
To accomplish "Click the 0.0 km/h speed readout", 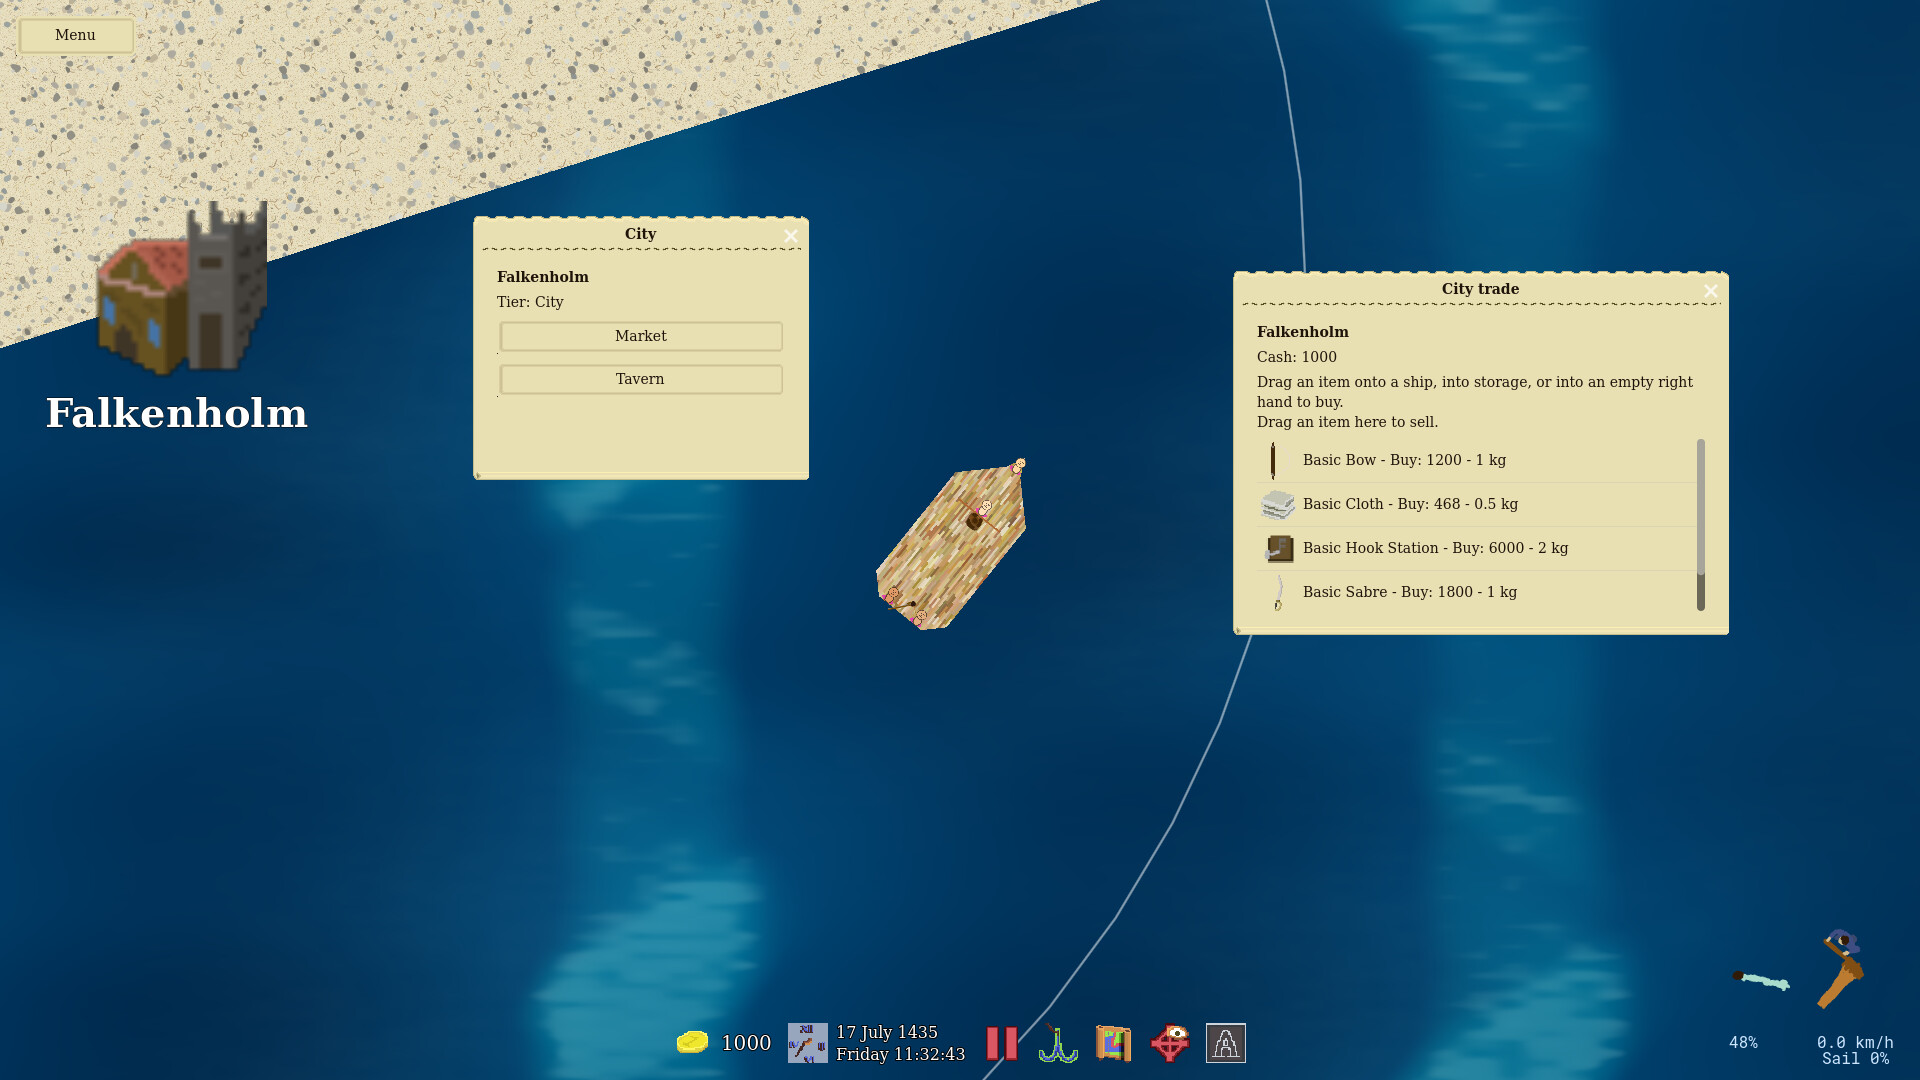I will pos(1855,1043).
